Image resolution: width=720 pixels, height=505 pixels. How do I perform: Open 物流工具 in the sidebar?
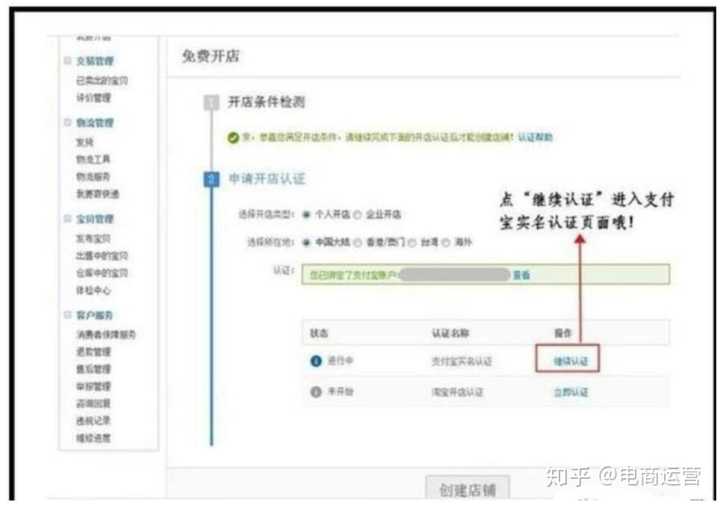pos(93,159)
